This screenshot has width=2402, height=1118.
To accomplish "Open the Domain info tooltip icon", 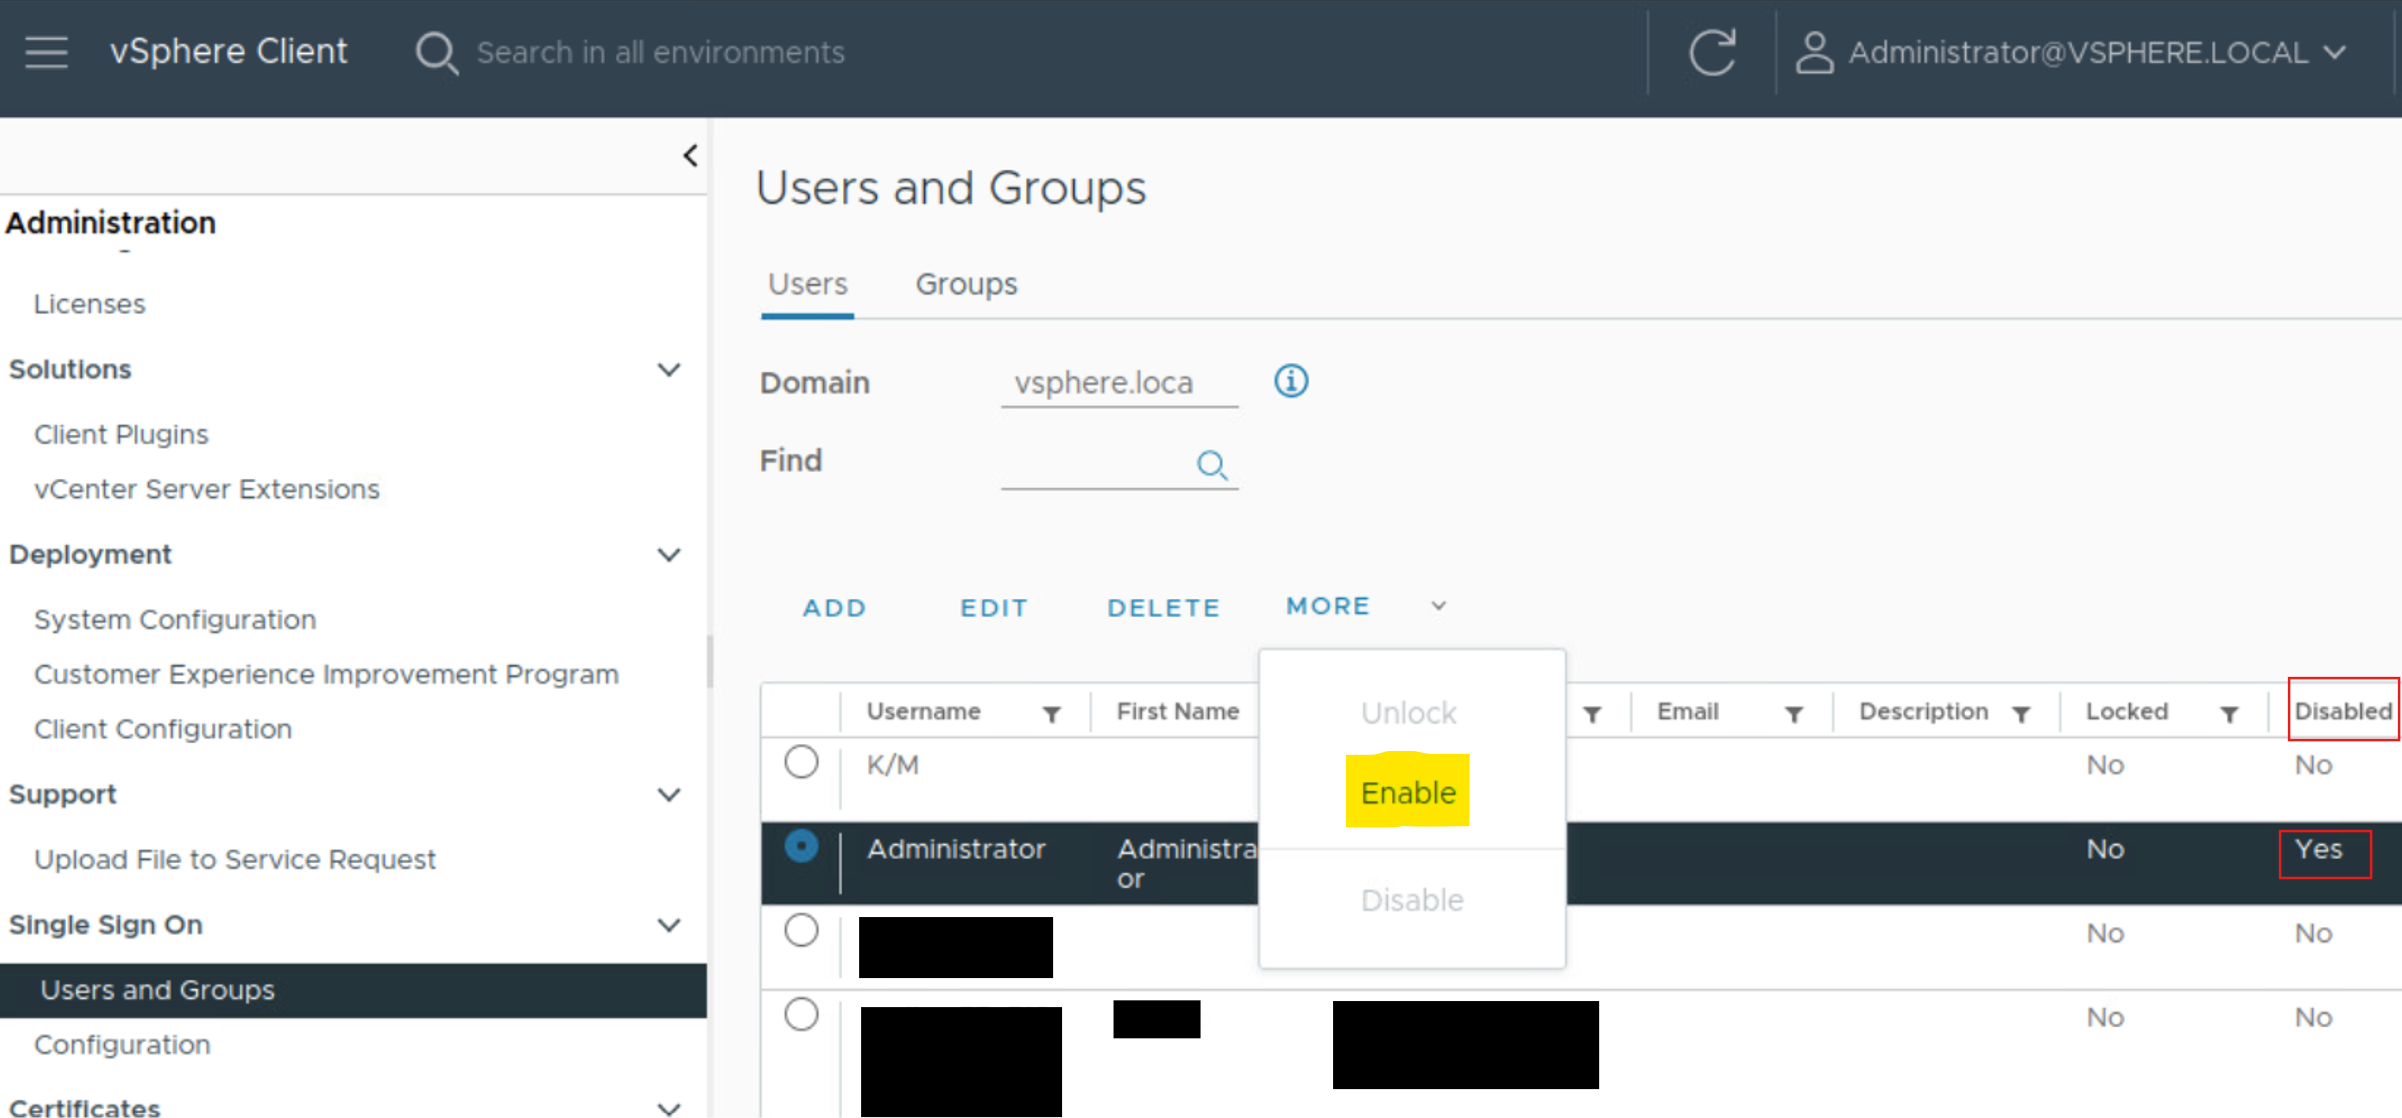I will 1291,381.
